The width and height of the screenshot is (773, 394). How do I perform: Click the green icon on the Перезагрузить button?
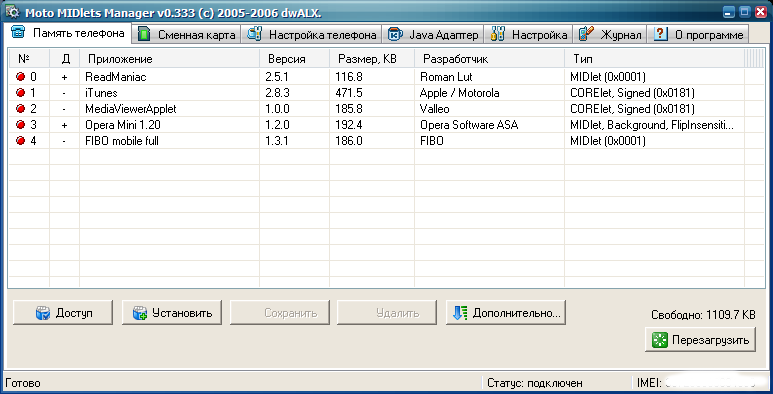(659, 340)
